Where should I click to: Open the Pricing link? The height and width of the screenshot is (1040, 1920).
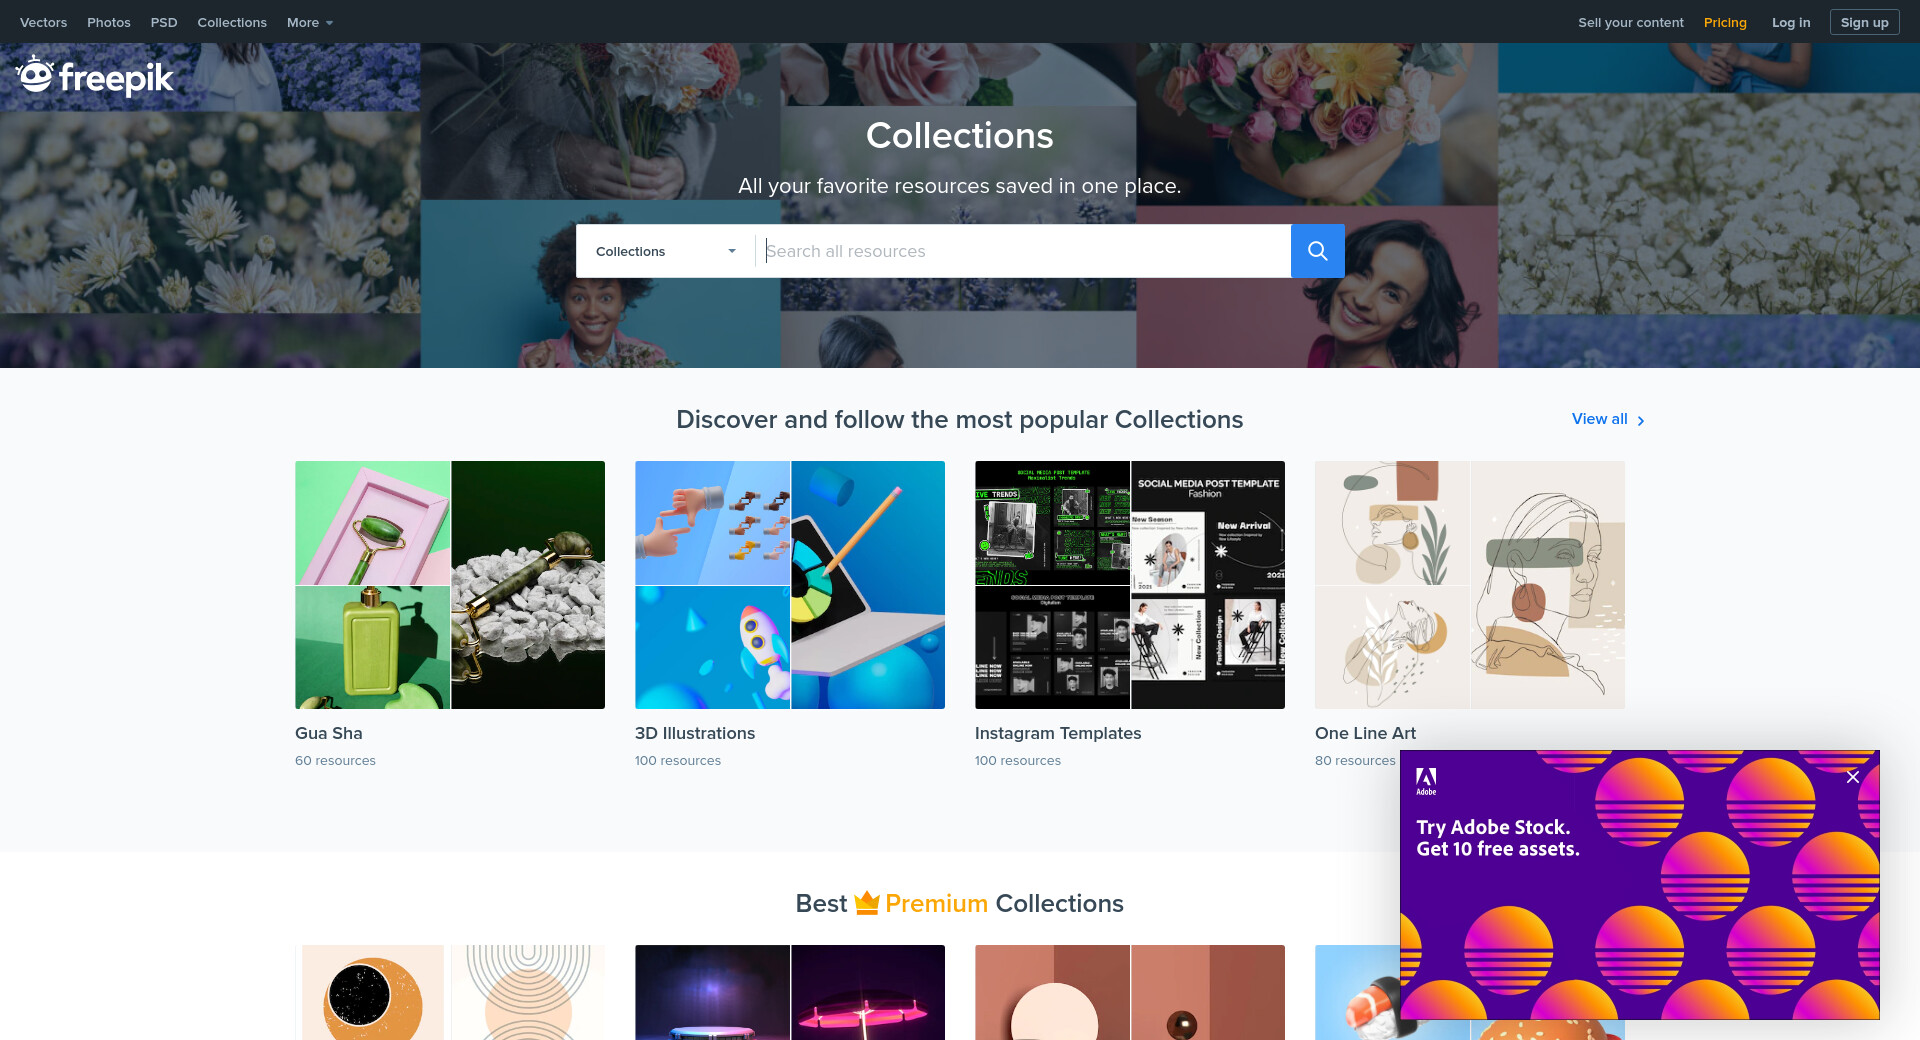point(1725,22)
